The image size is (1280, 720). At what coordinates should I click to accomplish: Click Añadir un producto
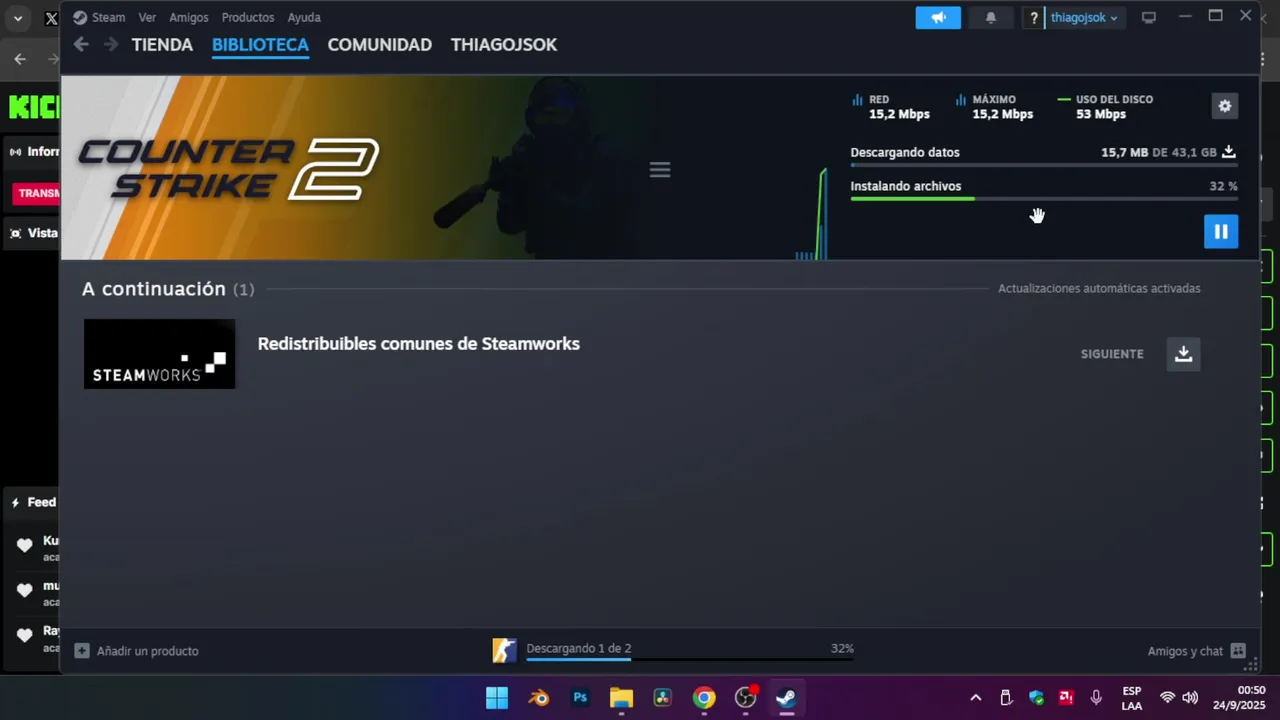(x=148, y=651)
